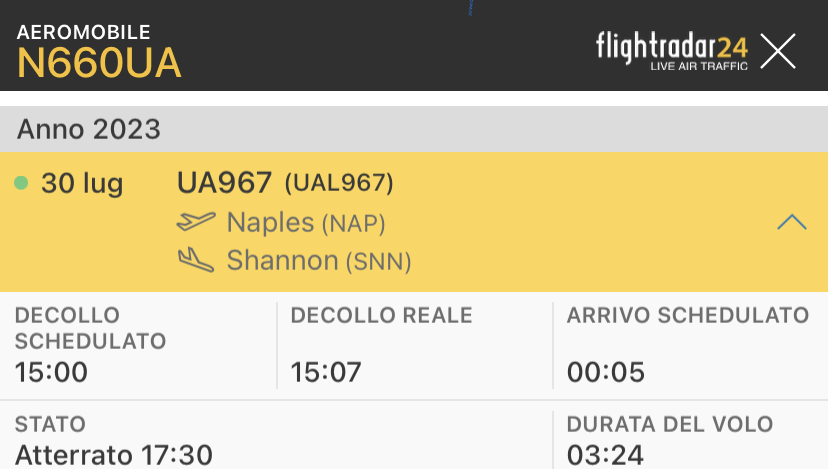Collapse the UA967 flight details chevron
Screen dimensions: 828x469
click(x=791, y=222)
